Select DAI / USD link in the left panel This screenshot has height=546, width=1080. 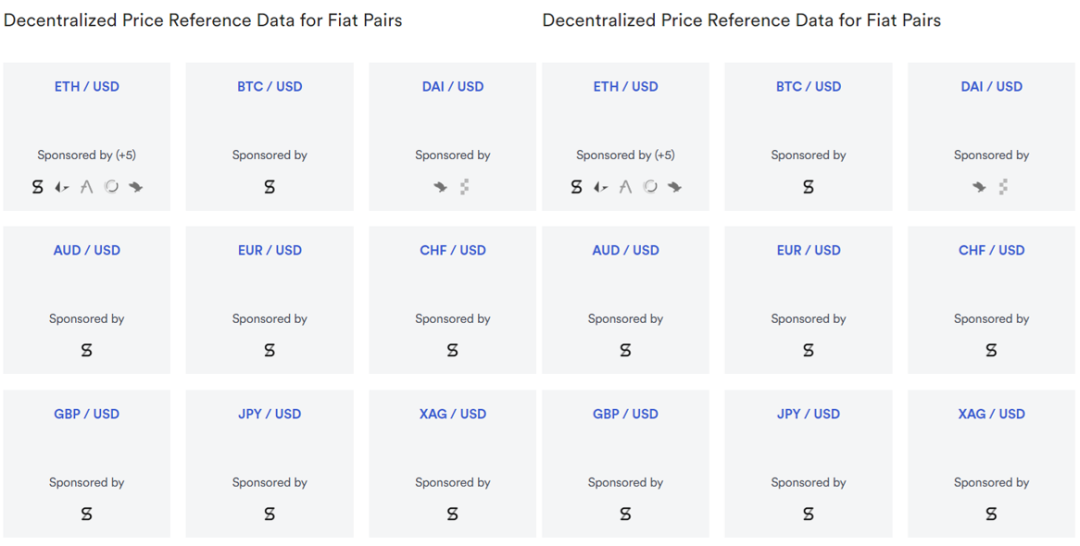(x=452, y=87)
